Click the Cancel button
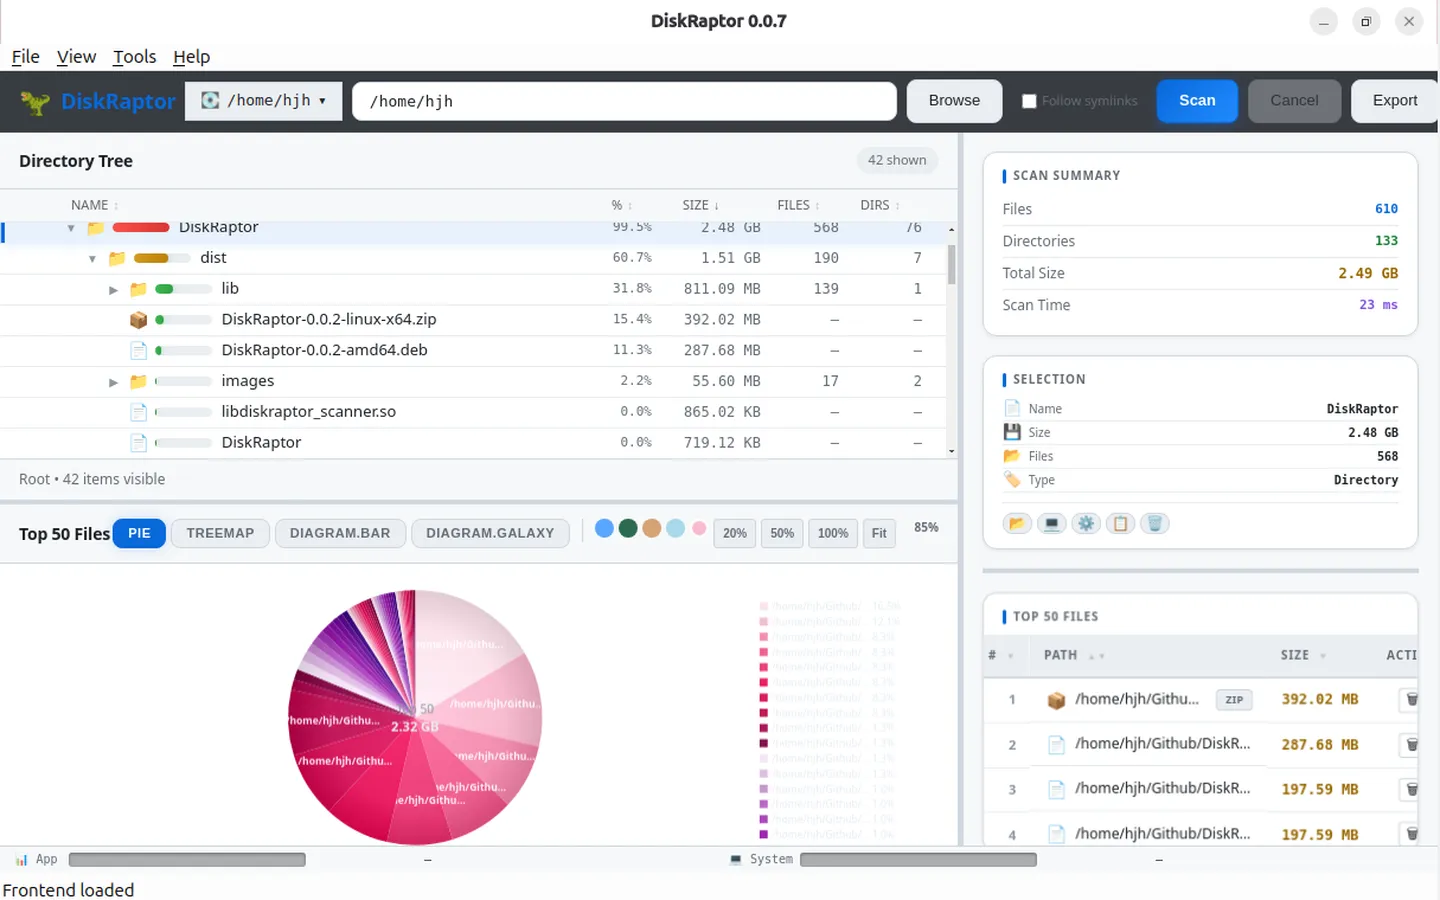Viewport: 1440px width, 900px height. point(1294,101)
